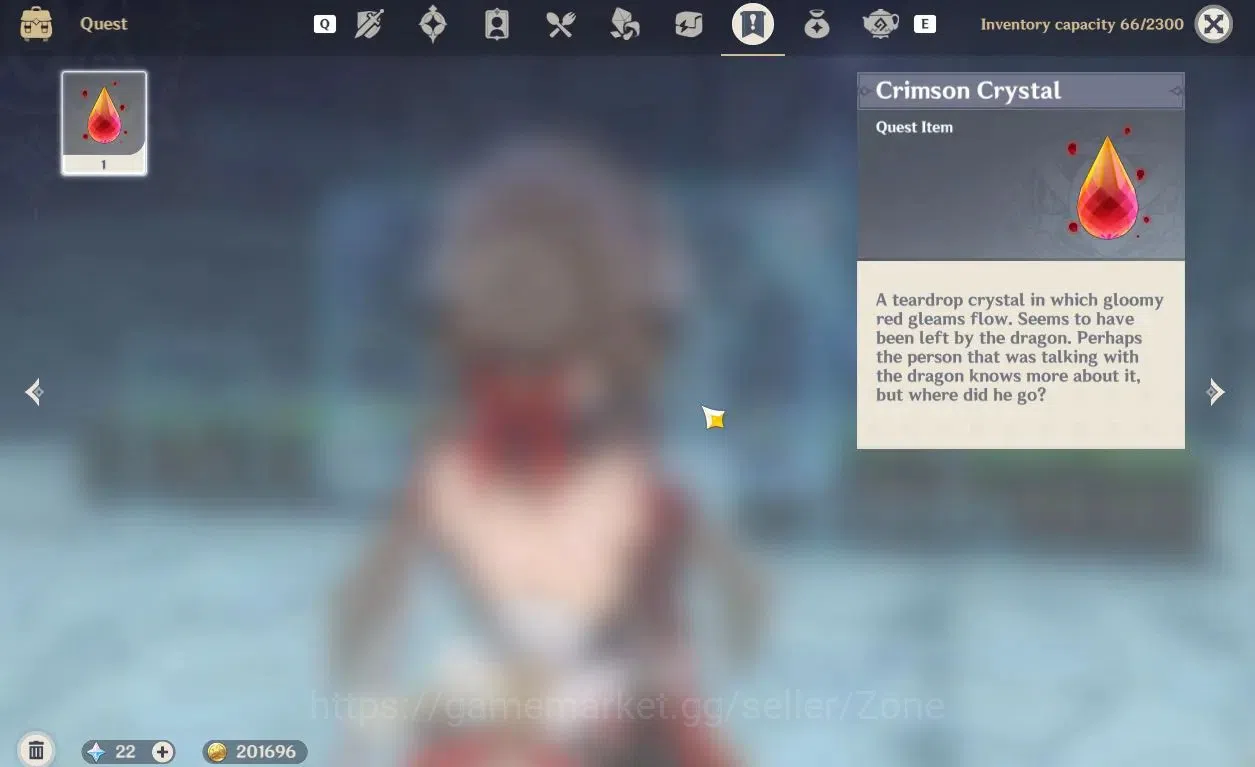The image size is (1255, 767).
Task: Open the Materials tab icon
Action: coord(625,24)
